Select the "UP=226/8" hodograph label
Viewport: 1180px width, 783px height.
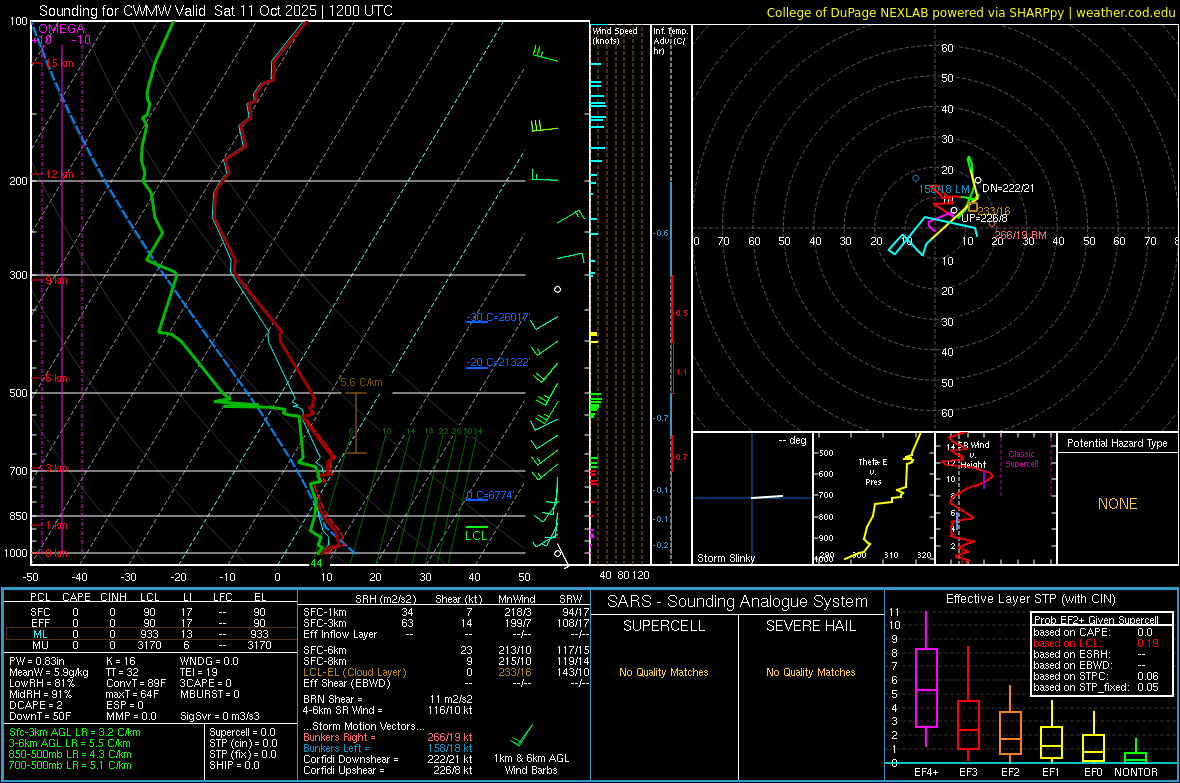[984, 218]
